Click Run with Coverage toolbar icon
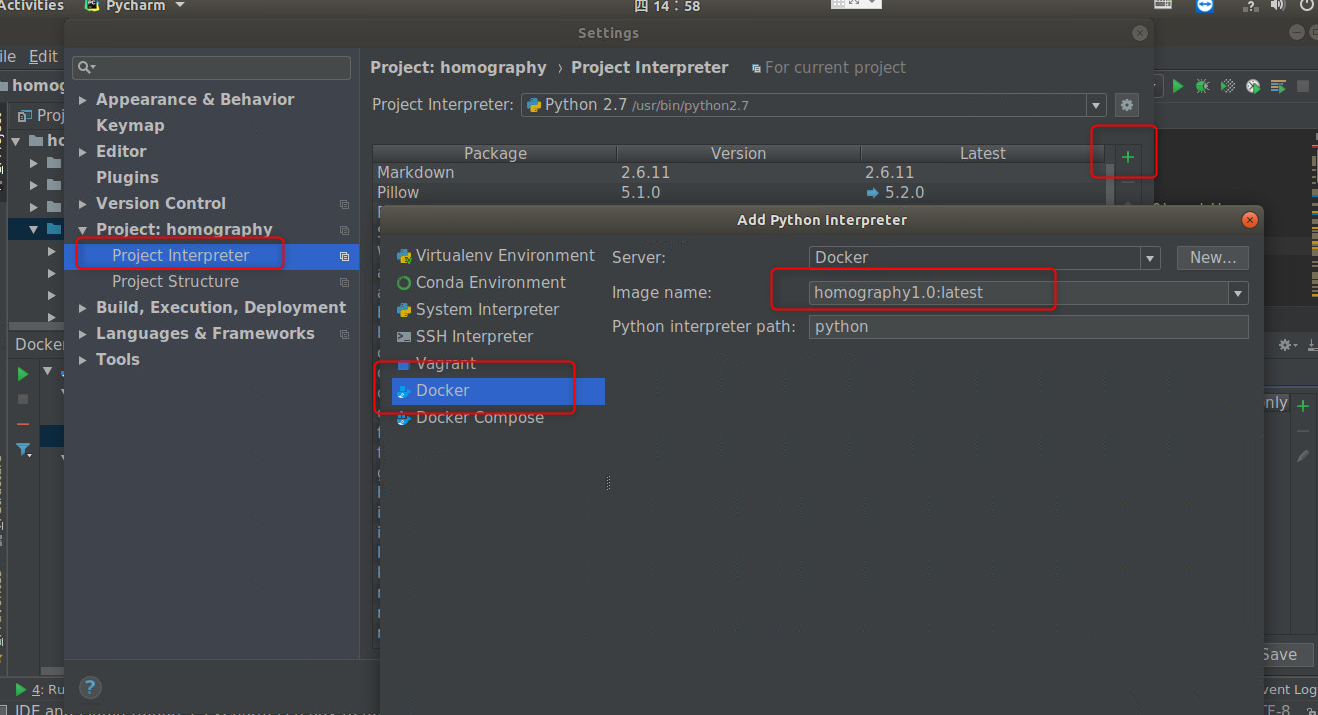Image resolution: width=1318 pixels, height=715 pixels. (x=1228, y=87)
